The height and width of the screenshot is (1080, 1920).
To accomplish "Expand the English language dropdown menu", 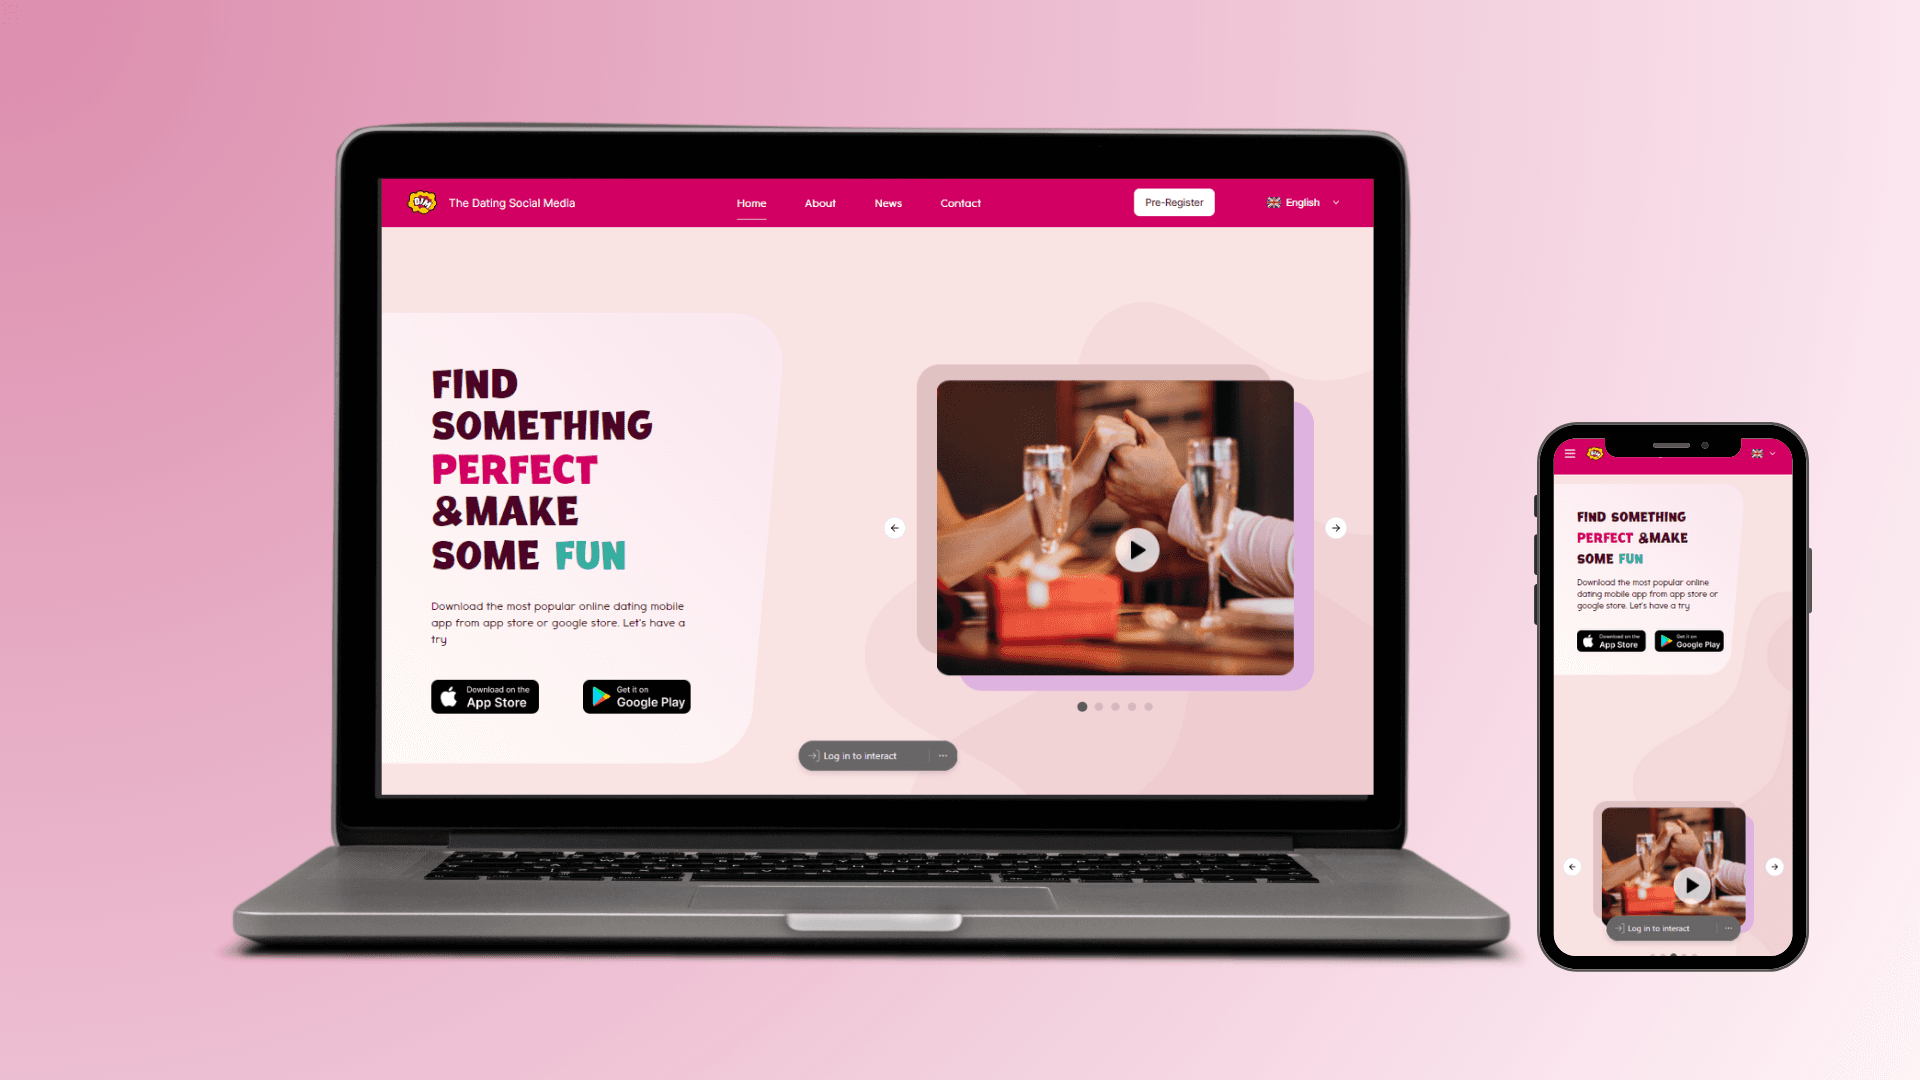I will click(x=1303, y=202).
